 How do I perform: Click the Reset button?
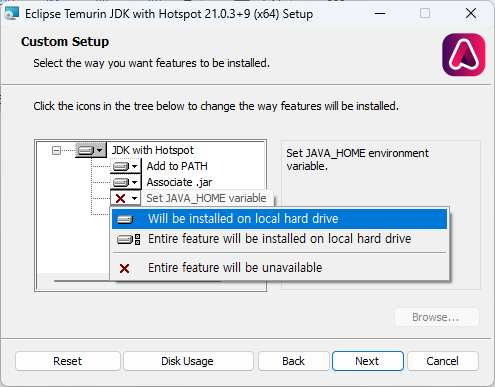68,361
